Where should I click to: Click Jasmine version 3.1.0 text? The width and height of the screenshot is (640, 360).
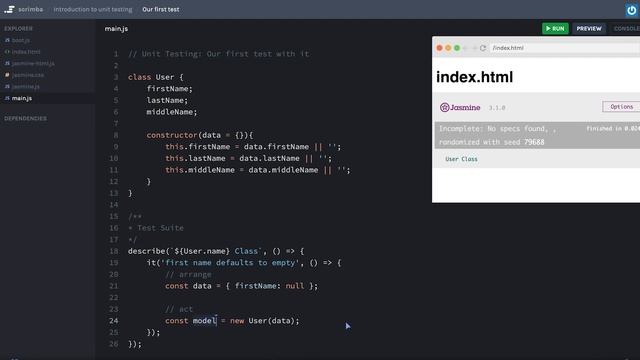[497, 108]
